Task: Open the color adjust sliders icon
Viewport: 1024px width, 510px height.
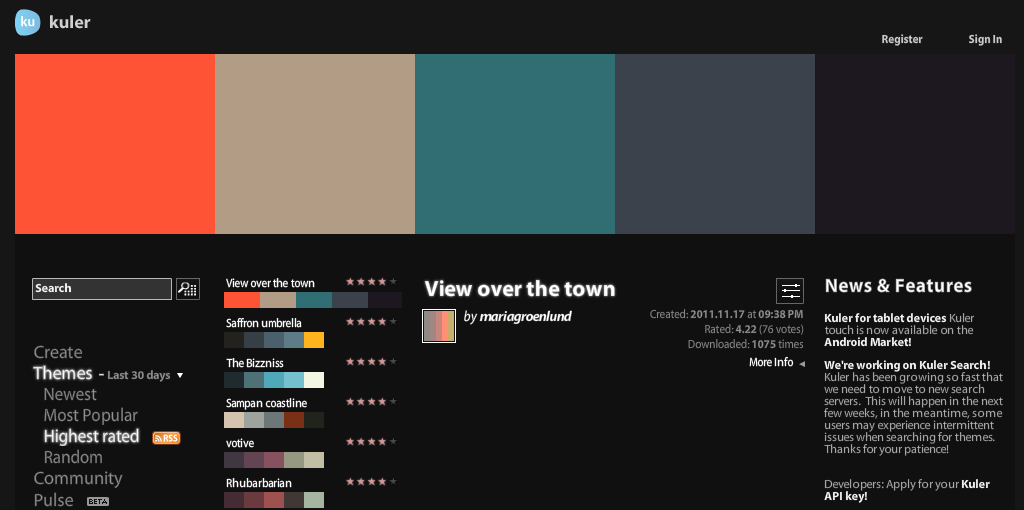Action: pyautogui.click(x=790, y=291)
